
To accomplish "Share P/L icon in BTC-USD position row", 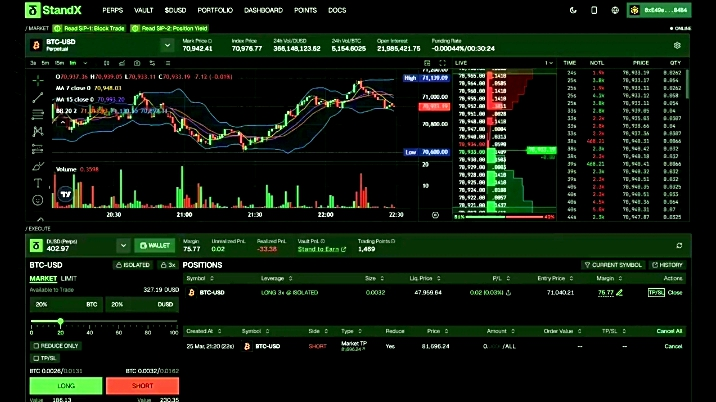I will (x=509, y=292).
